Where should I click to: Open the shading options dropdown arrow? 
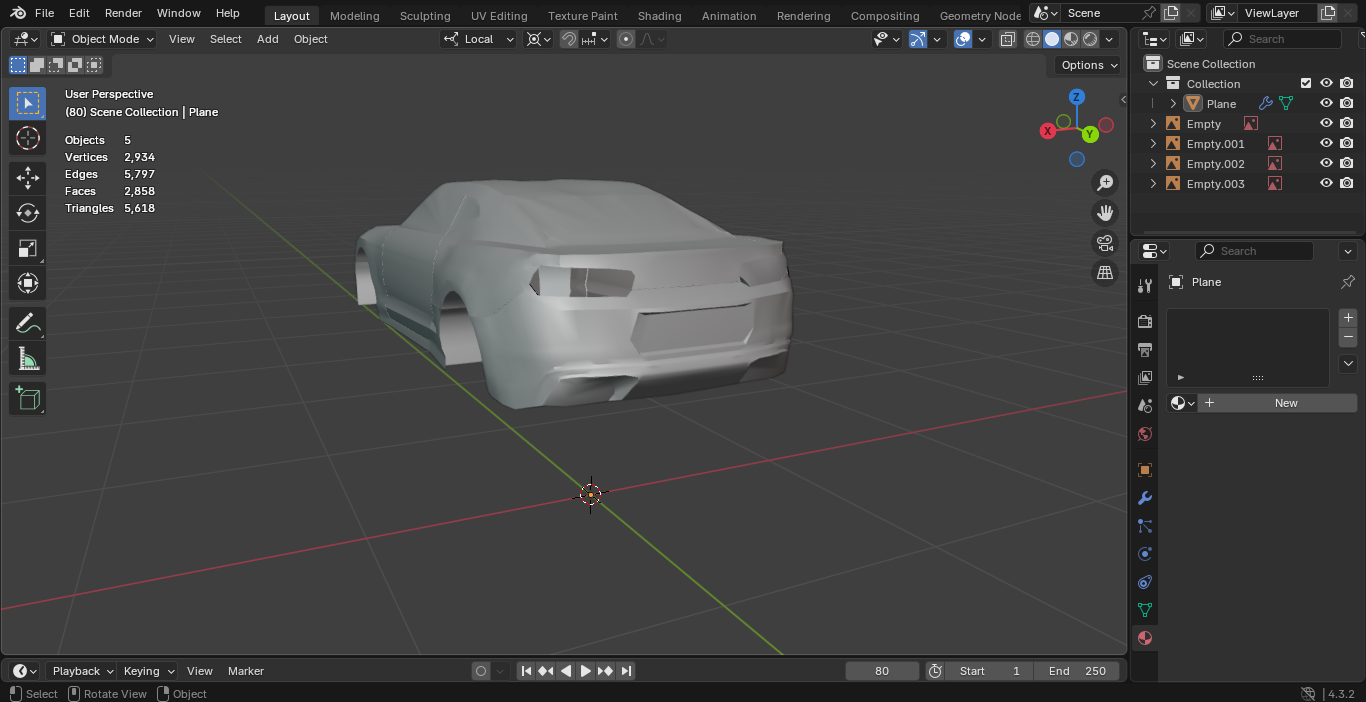1109,39
